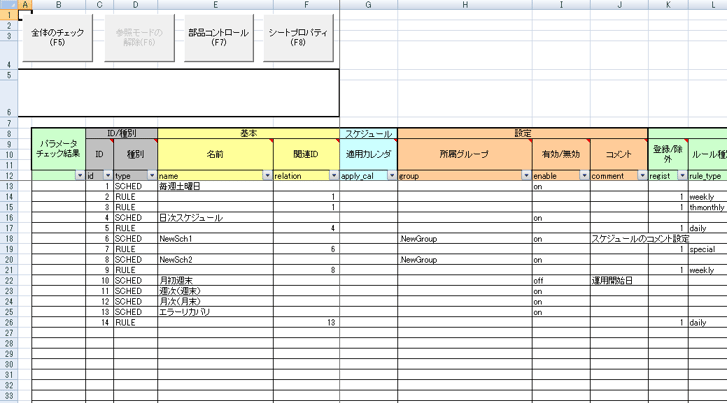Open the comment column filter dropdown
Image resolution: width=727 pixels, height=403 pixels.
[x=642, y=175]
